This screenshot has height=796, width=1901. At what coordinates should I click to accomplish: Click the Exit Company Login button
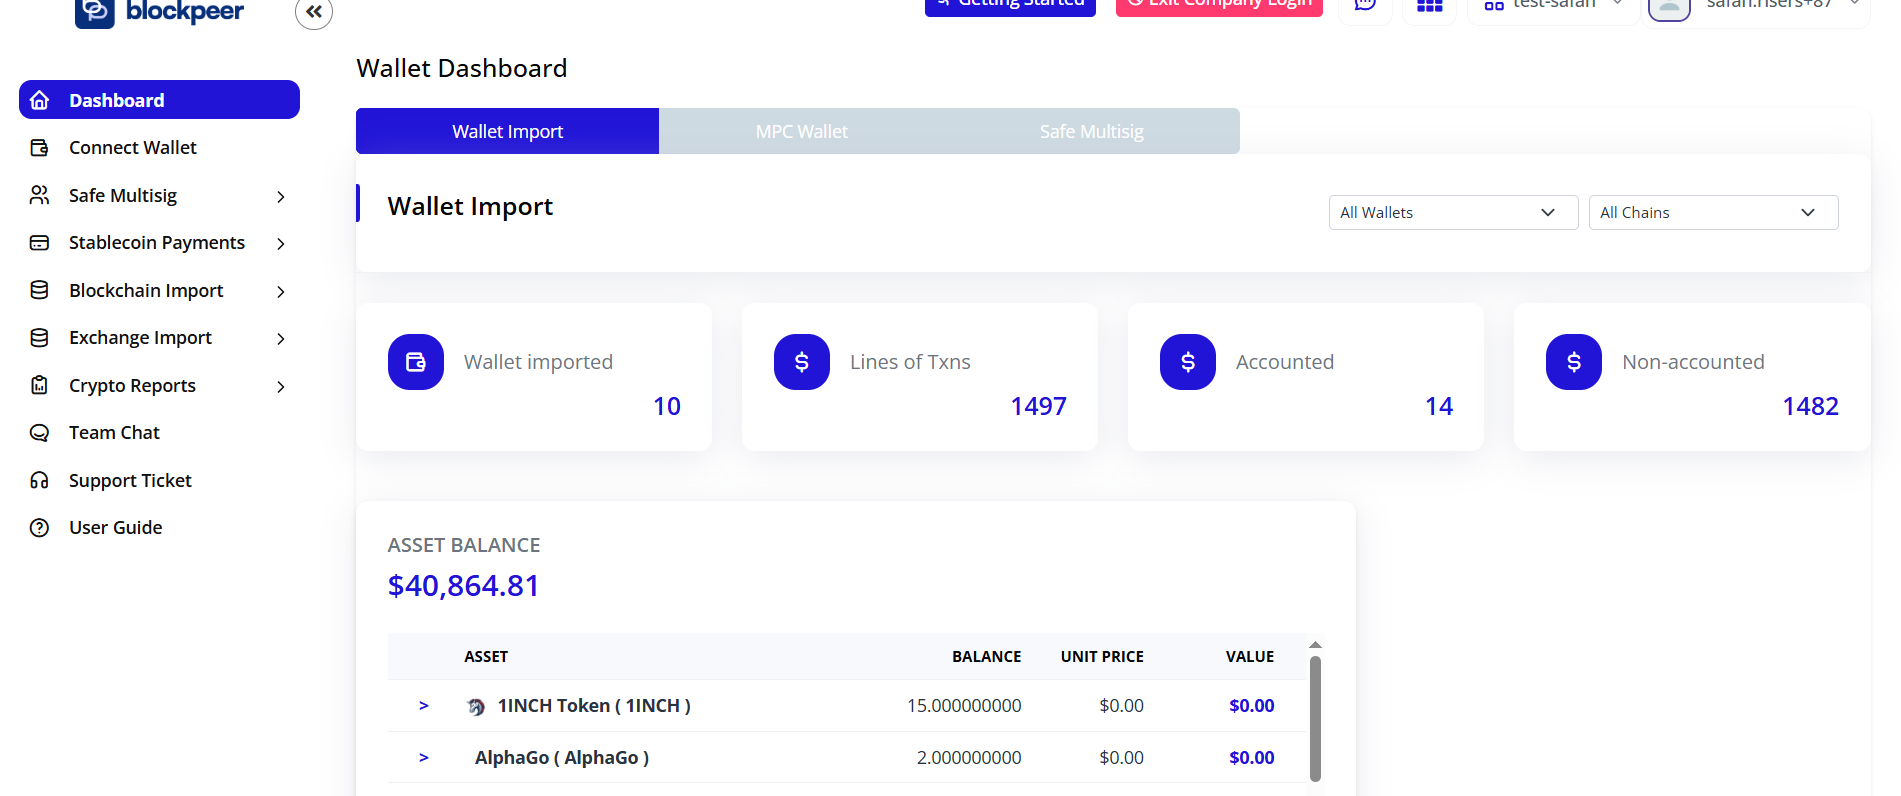1219,6
